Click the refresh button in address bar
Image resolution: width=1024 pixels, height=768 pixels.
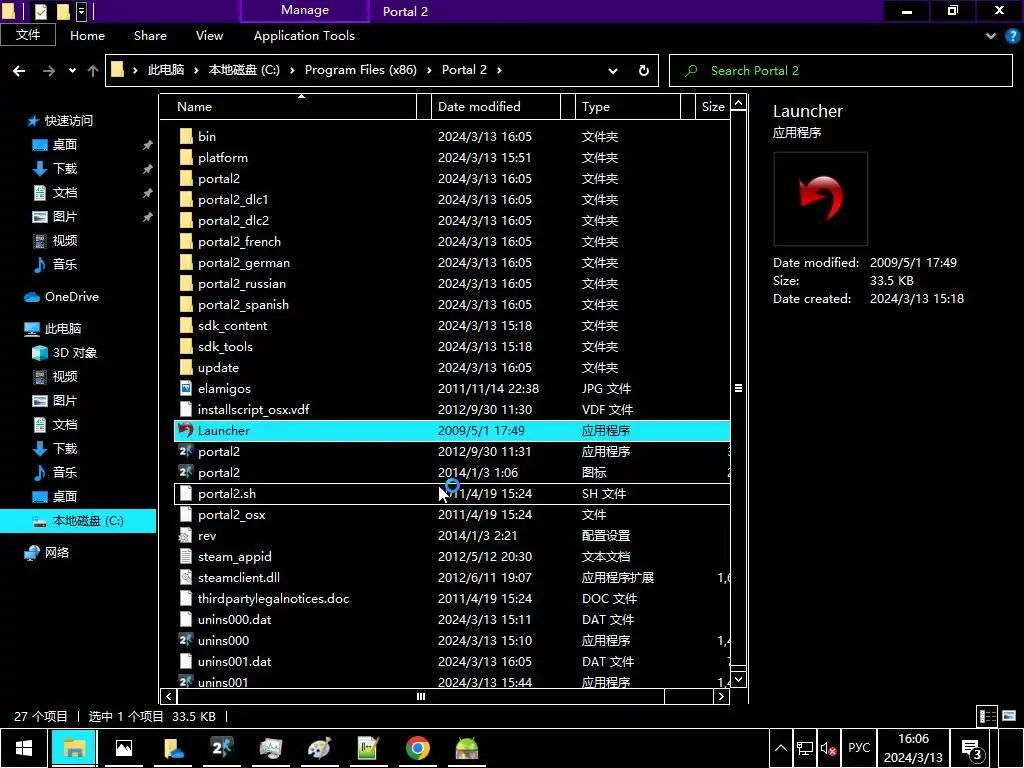coord(643,71)
